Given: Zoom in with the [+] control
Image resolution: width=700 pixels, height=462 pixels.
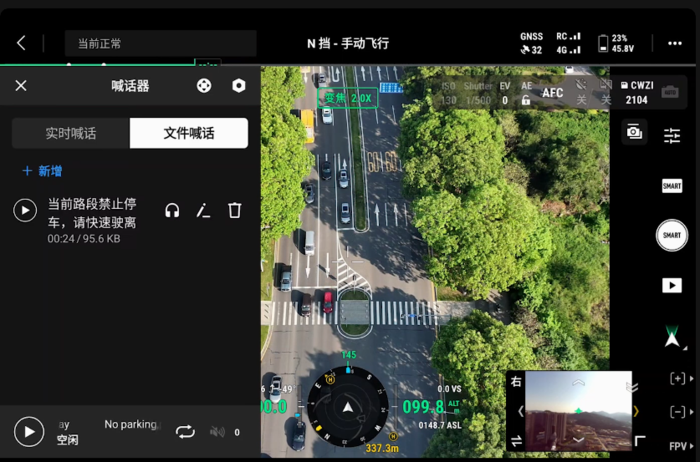Looking at the screenshot, I should click(x=678, y=379).
